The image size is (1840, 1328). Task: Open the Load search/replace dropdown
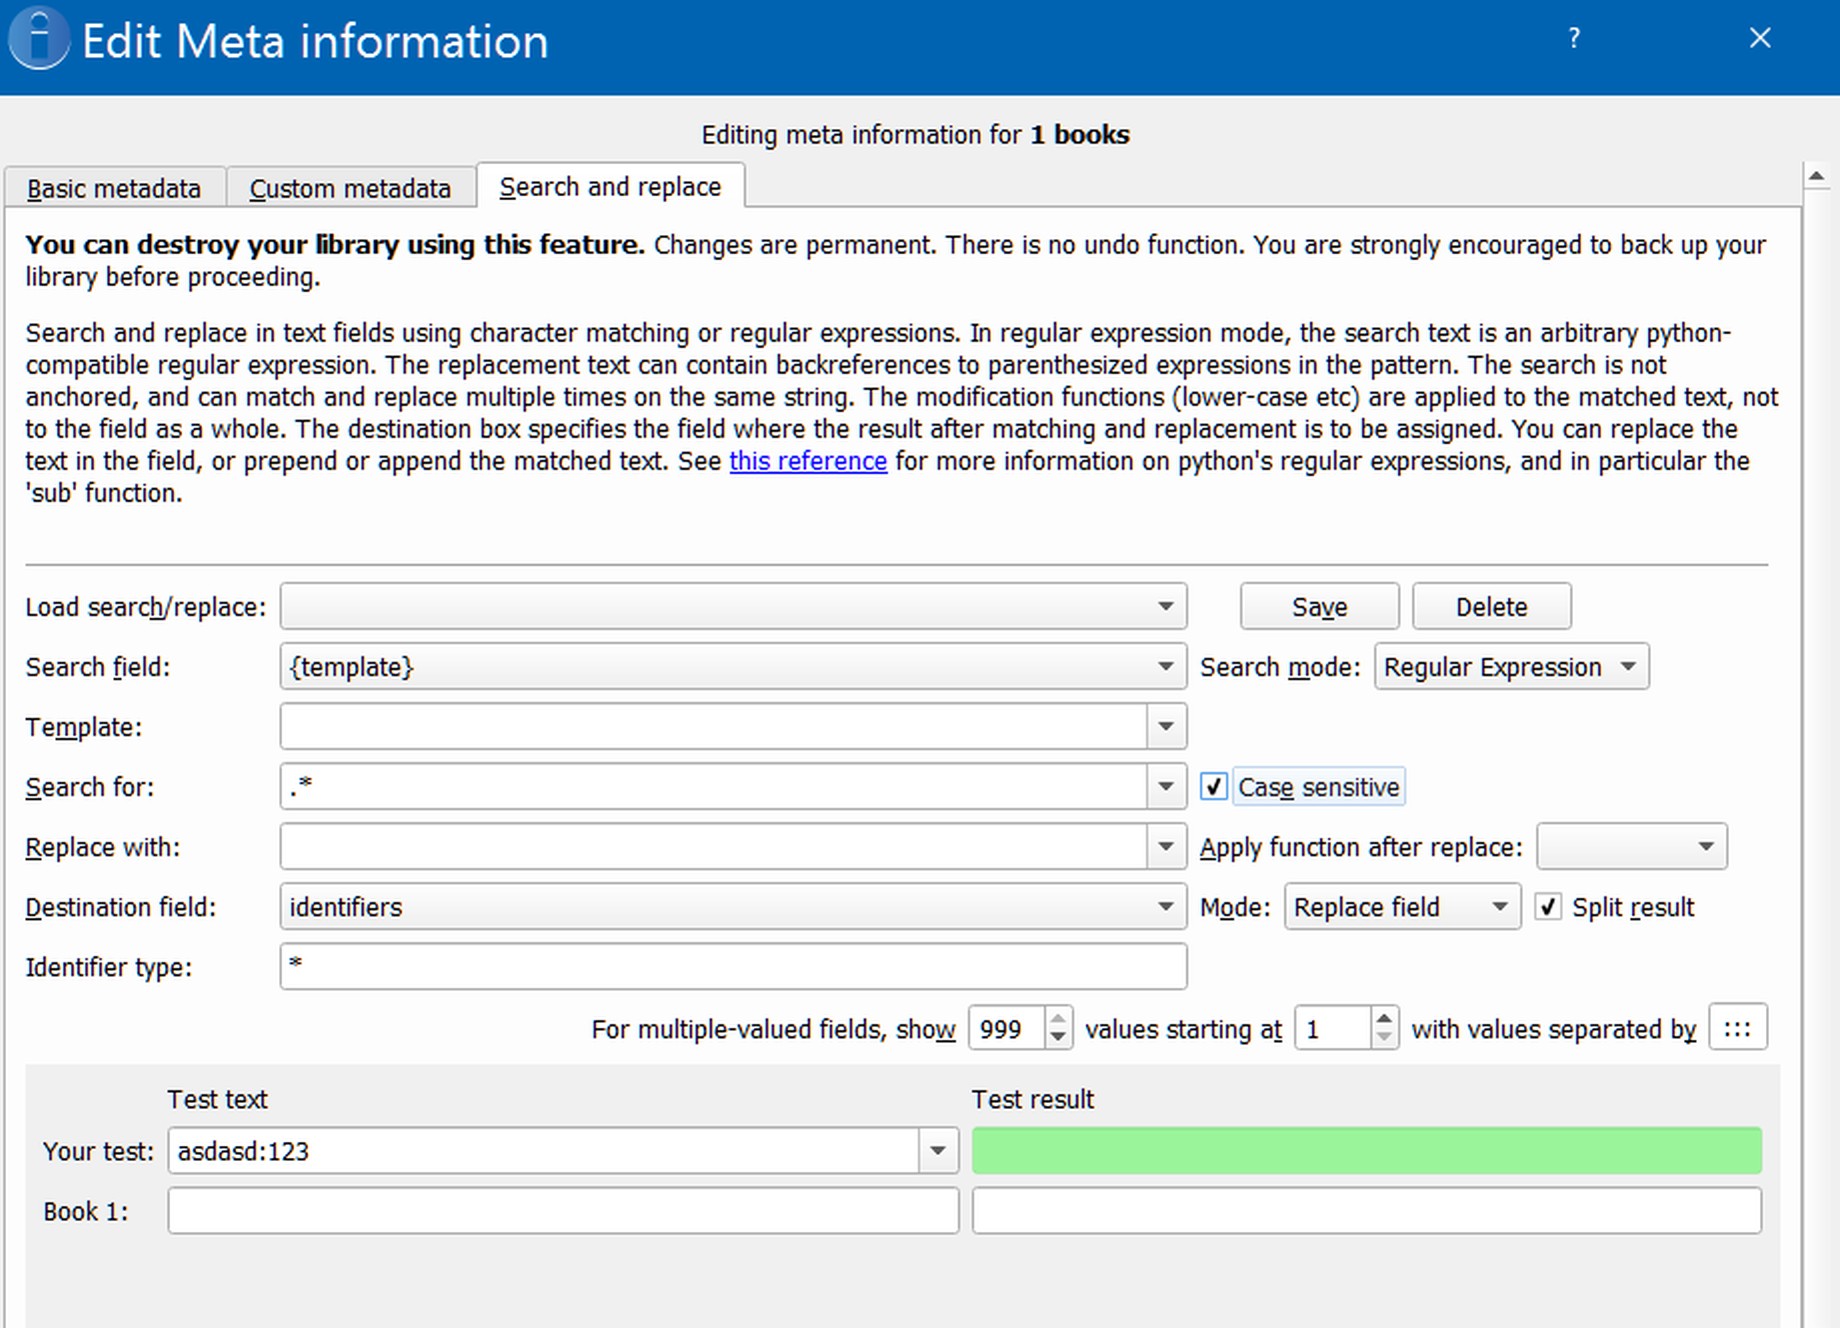1165,607
